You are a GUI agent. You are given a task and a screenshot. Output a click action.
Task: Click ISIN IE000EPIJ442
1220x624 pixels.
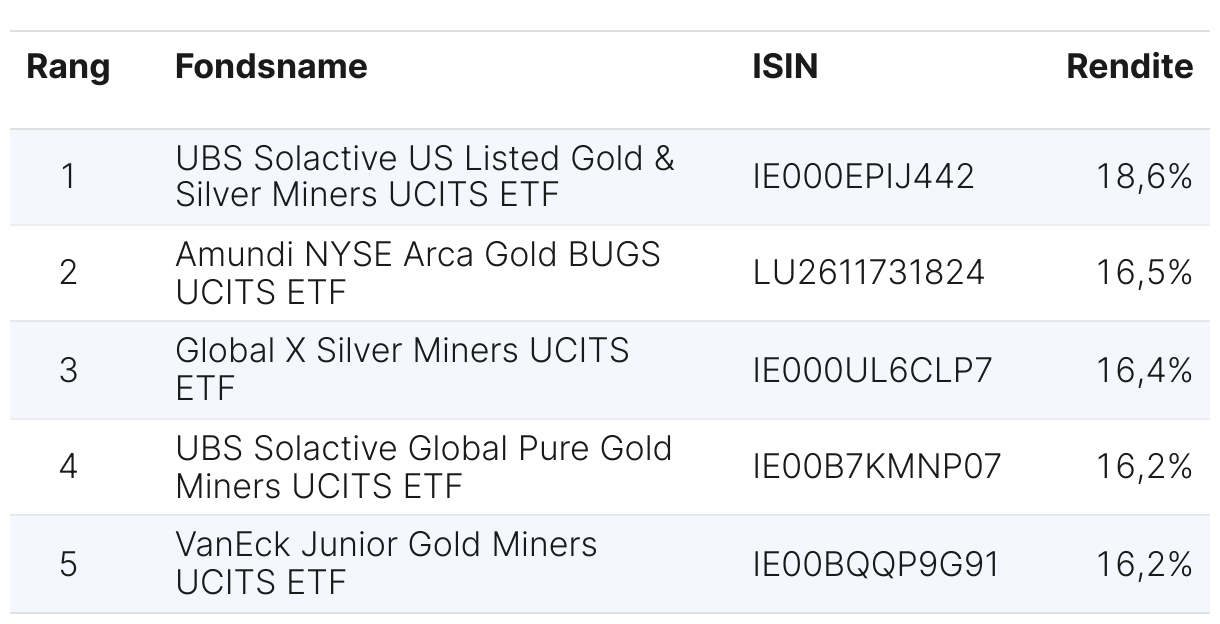coord(863,177)
